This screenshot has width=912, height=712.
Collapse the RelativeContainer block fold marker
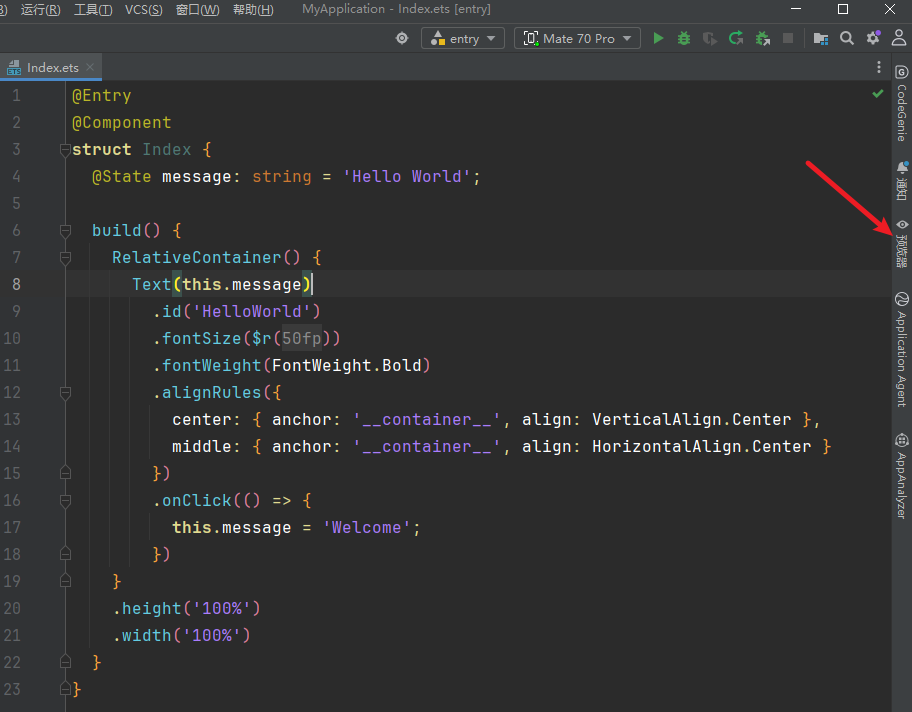65,258
